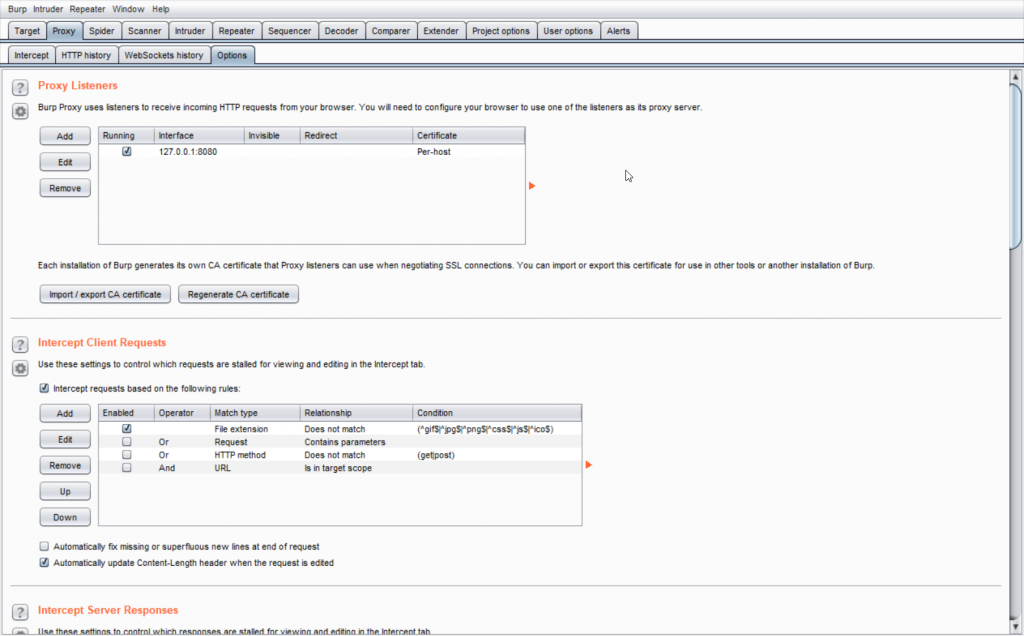Click the help icon beside Proxy Listeners
This screenshot has height=636, width=1024.
click(x=19, y=88)
